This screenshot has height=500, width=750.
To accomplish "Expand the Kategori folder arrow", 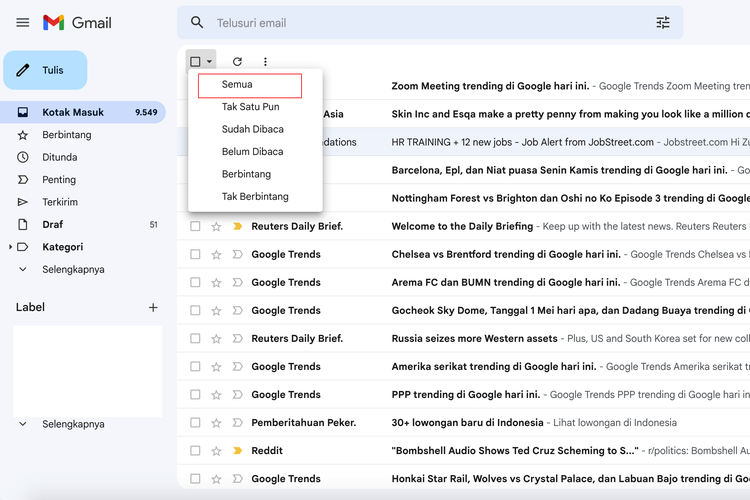I will [x=10, y=247].
